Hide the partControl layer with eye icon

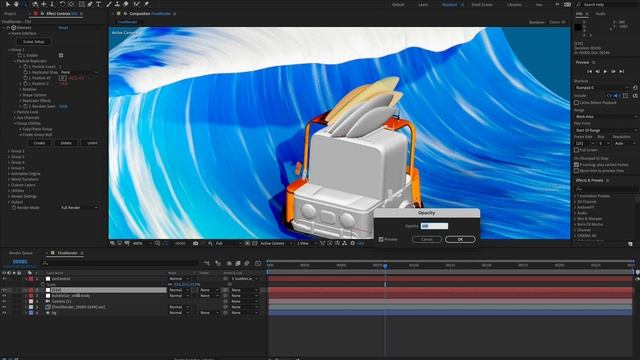4,279
